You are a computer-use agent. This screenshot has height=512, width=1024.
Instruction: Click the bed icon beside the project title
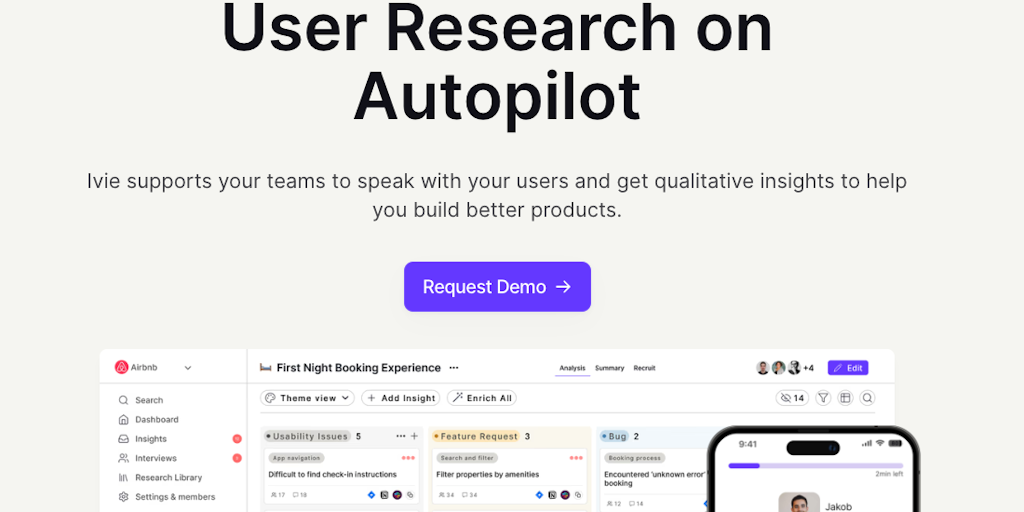tap(265, 368)
